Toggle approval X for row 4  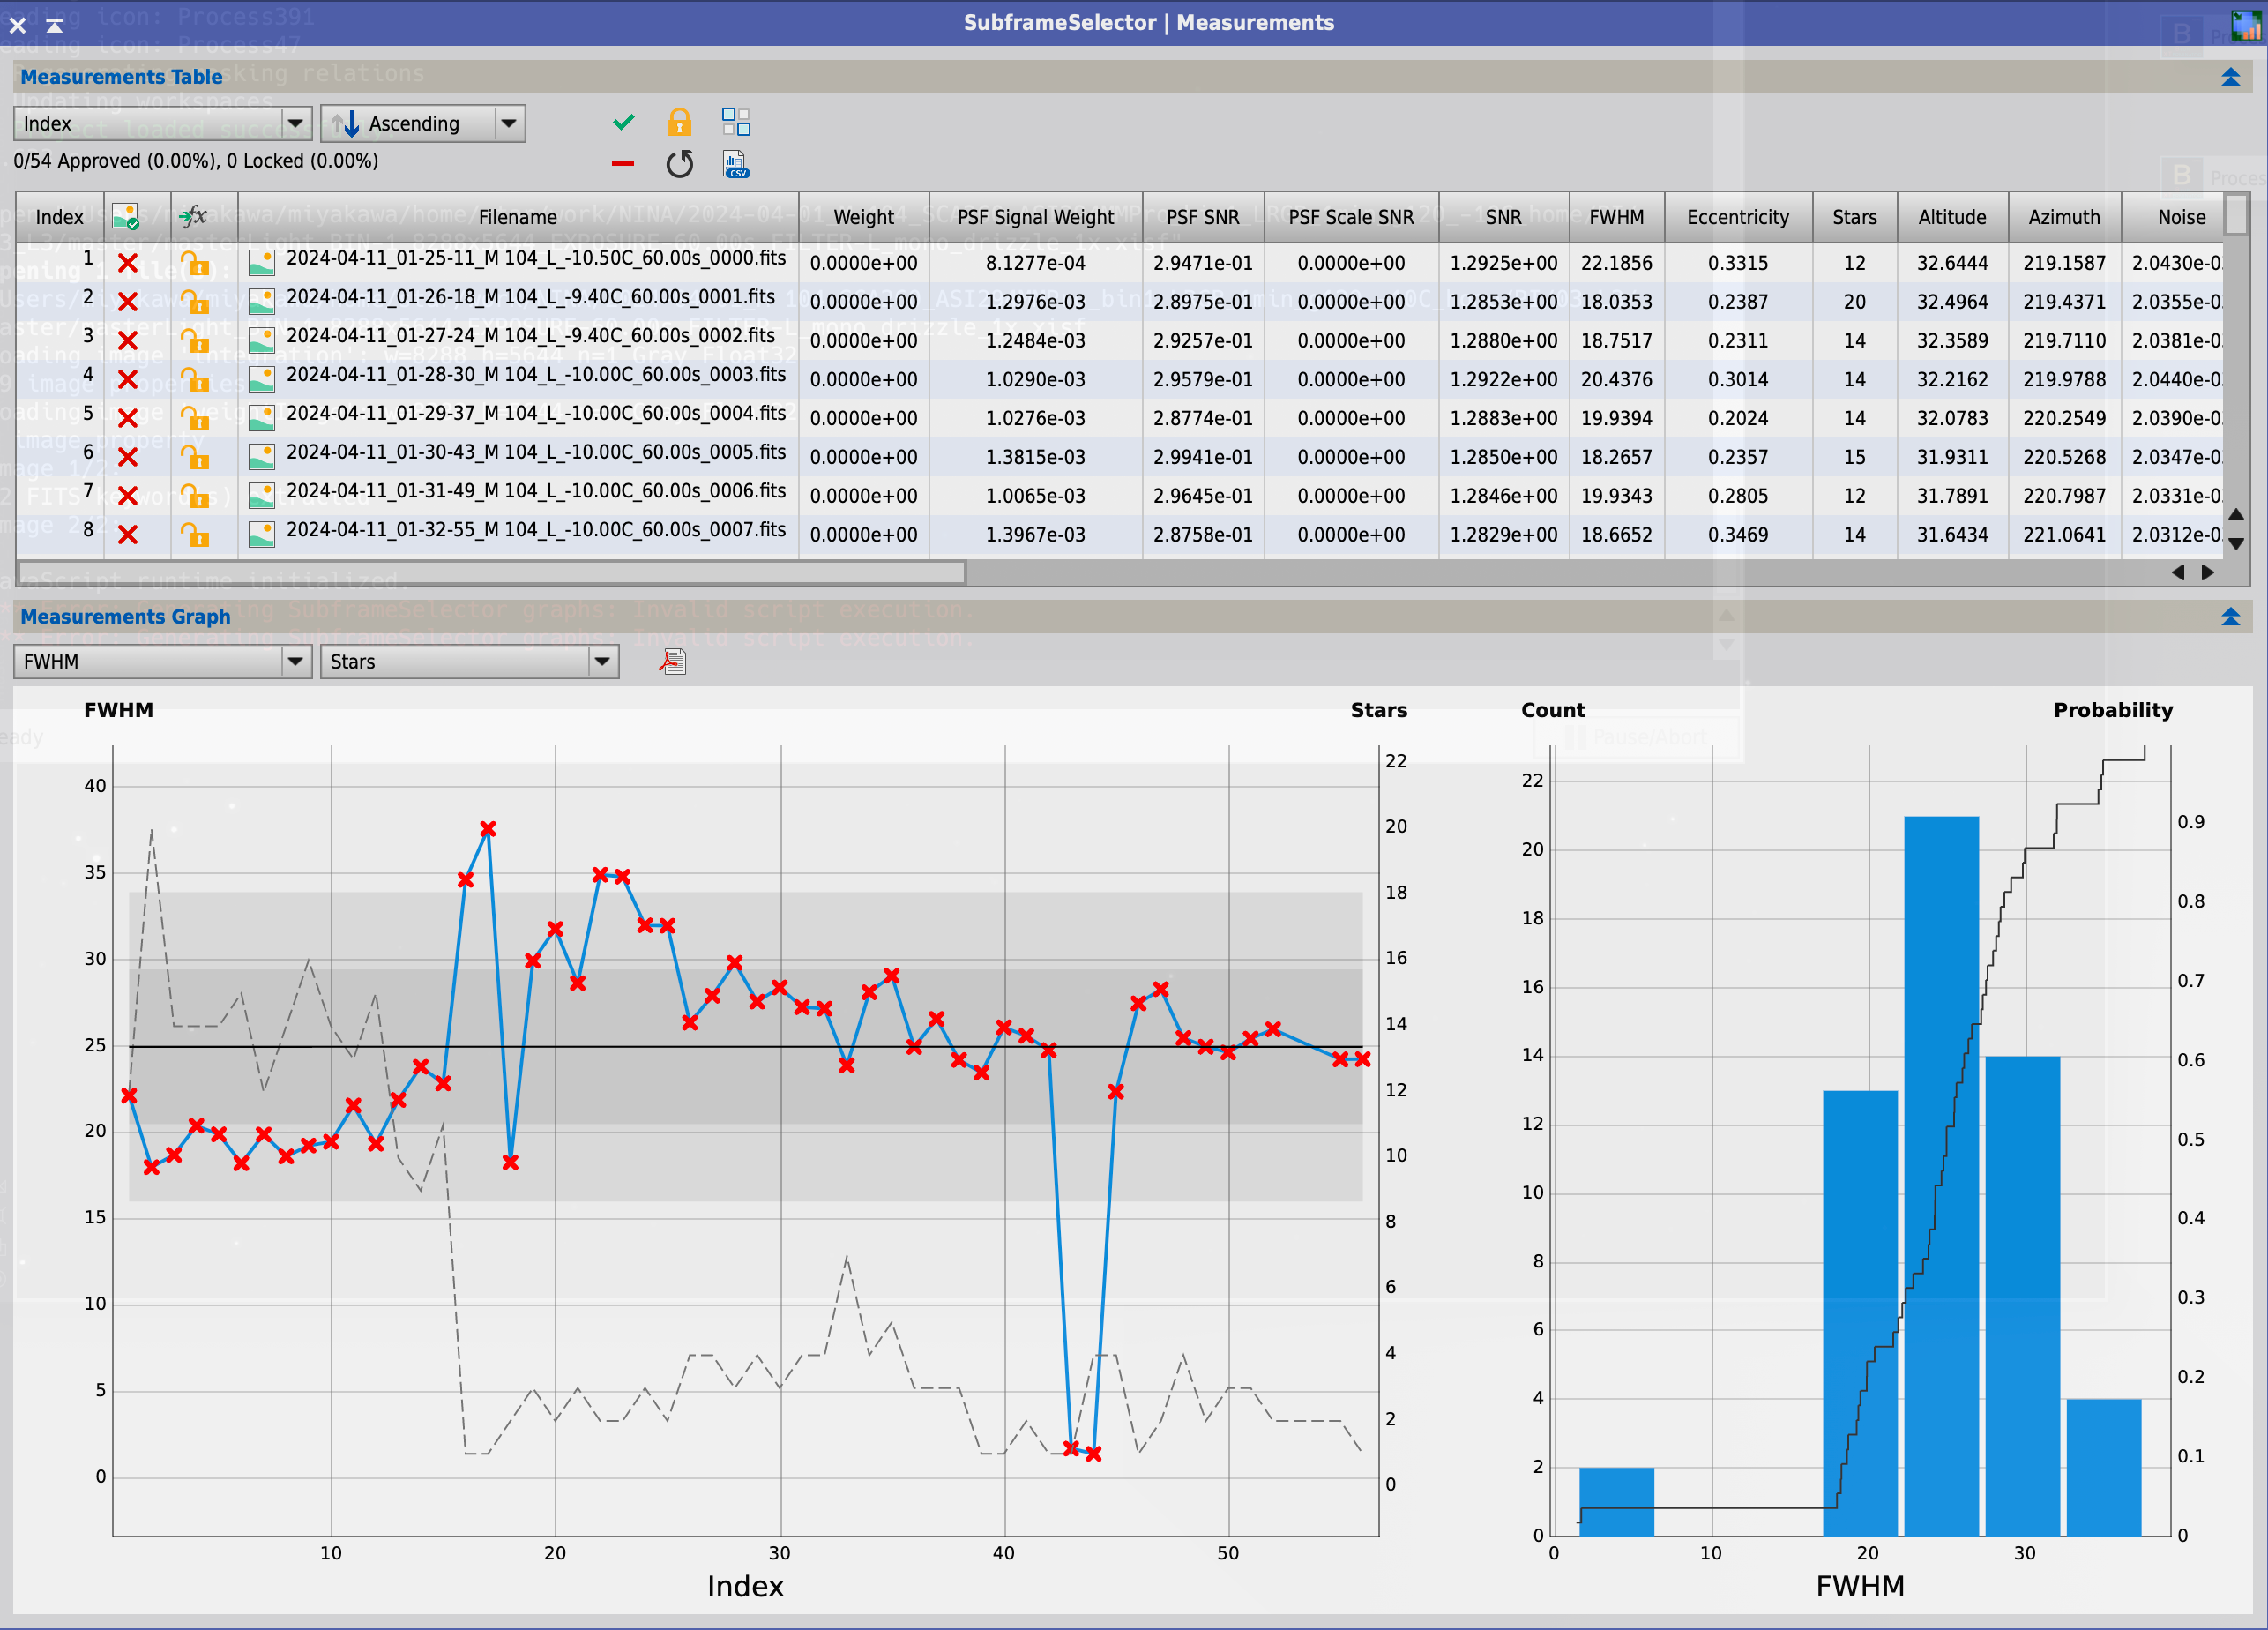[128, 379]
